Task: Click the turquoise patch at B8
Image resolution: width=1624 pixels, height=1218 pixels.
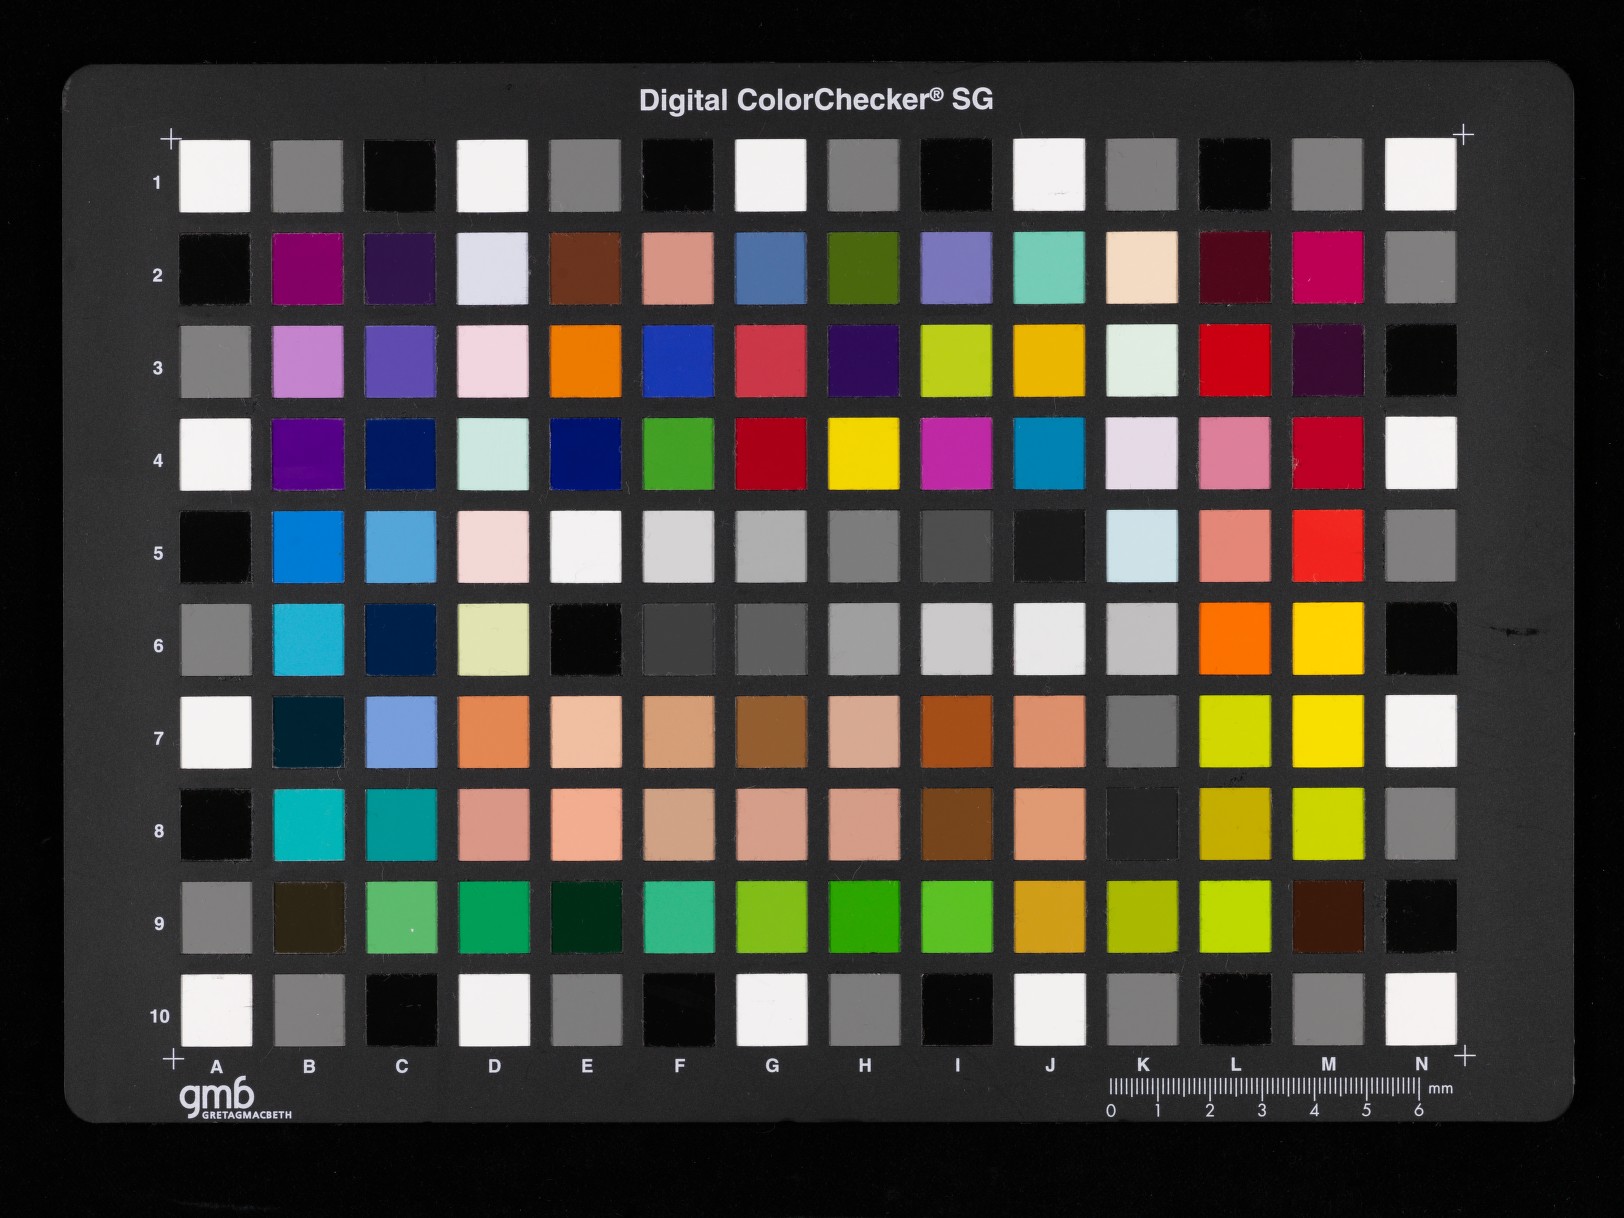Action: pos(308,825)
